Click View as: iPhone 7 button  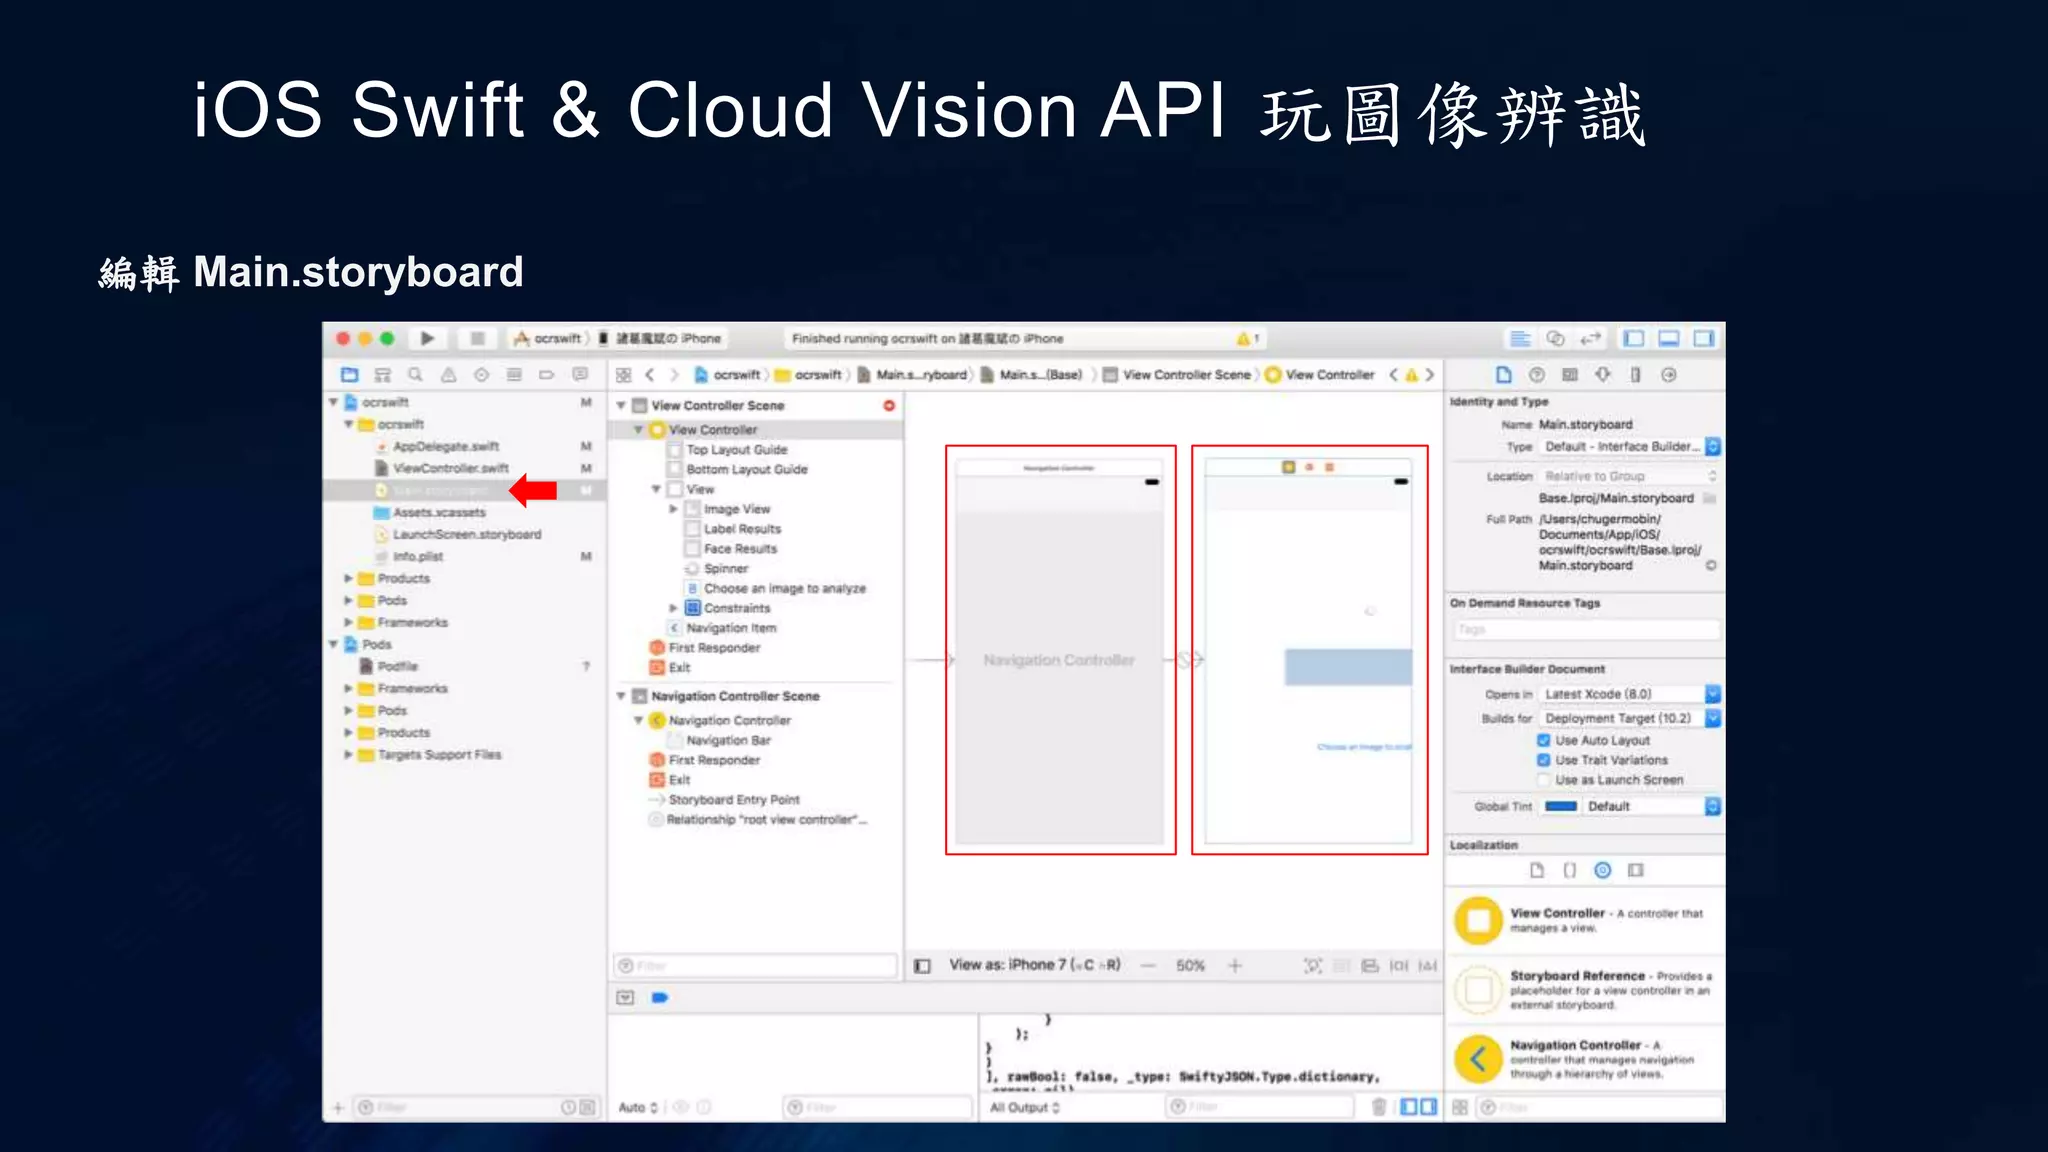(x=1035, y=965)
